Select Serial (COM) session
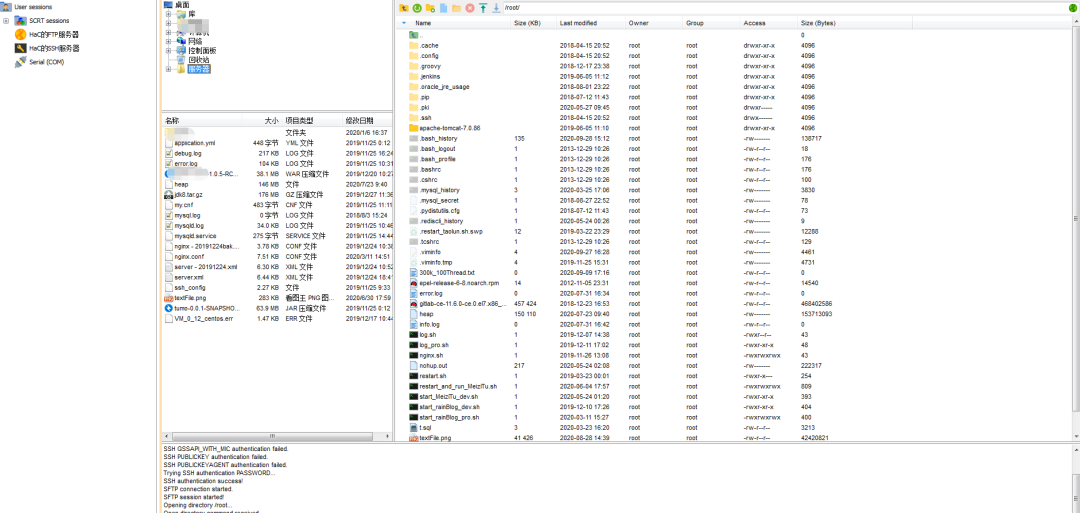Viewport: 1080px width, 513px height. (40, 62)
